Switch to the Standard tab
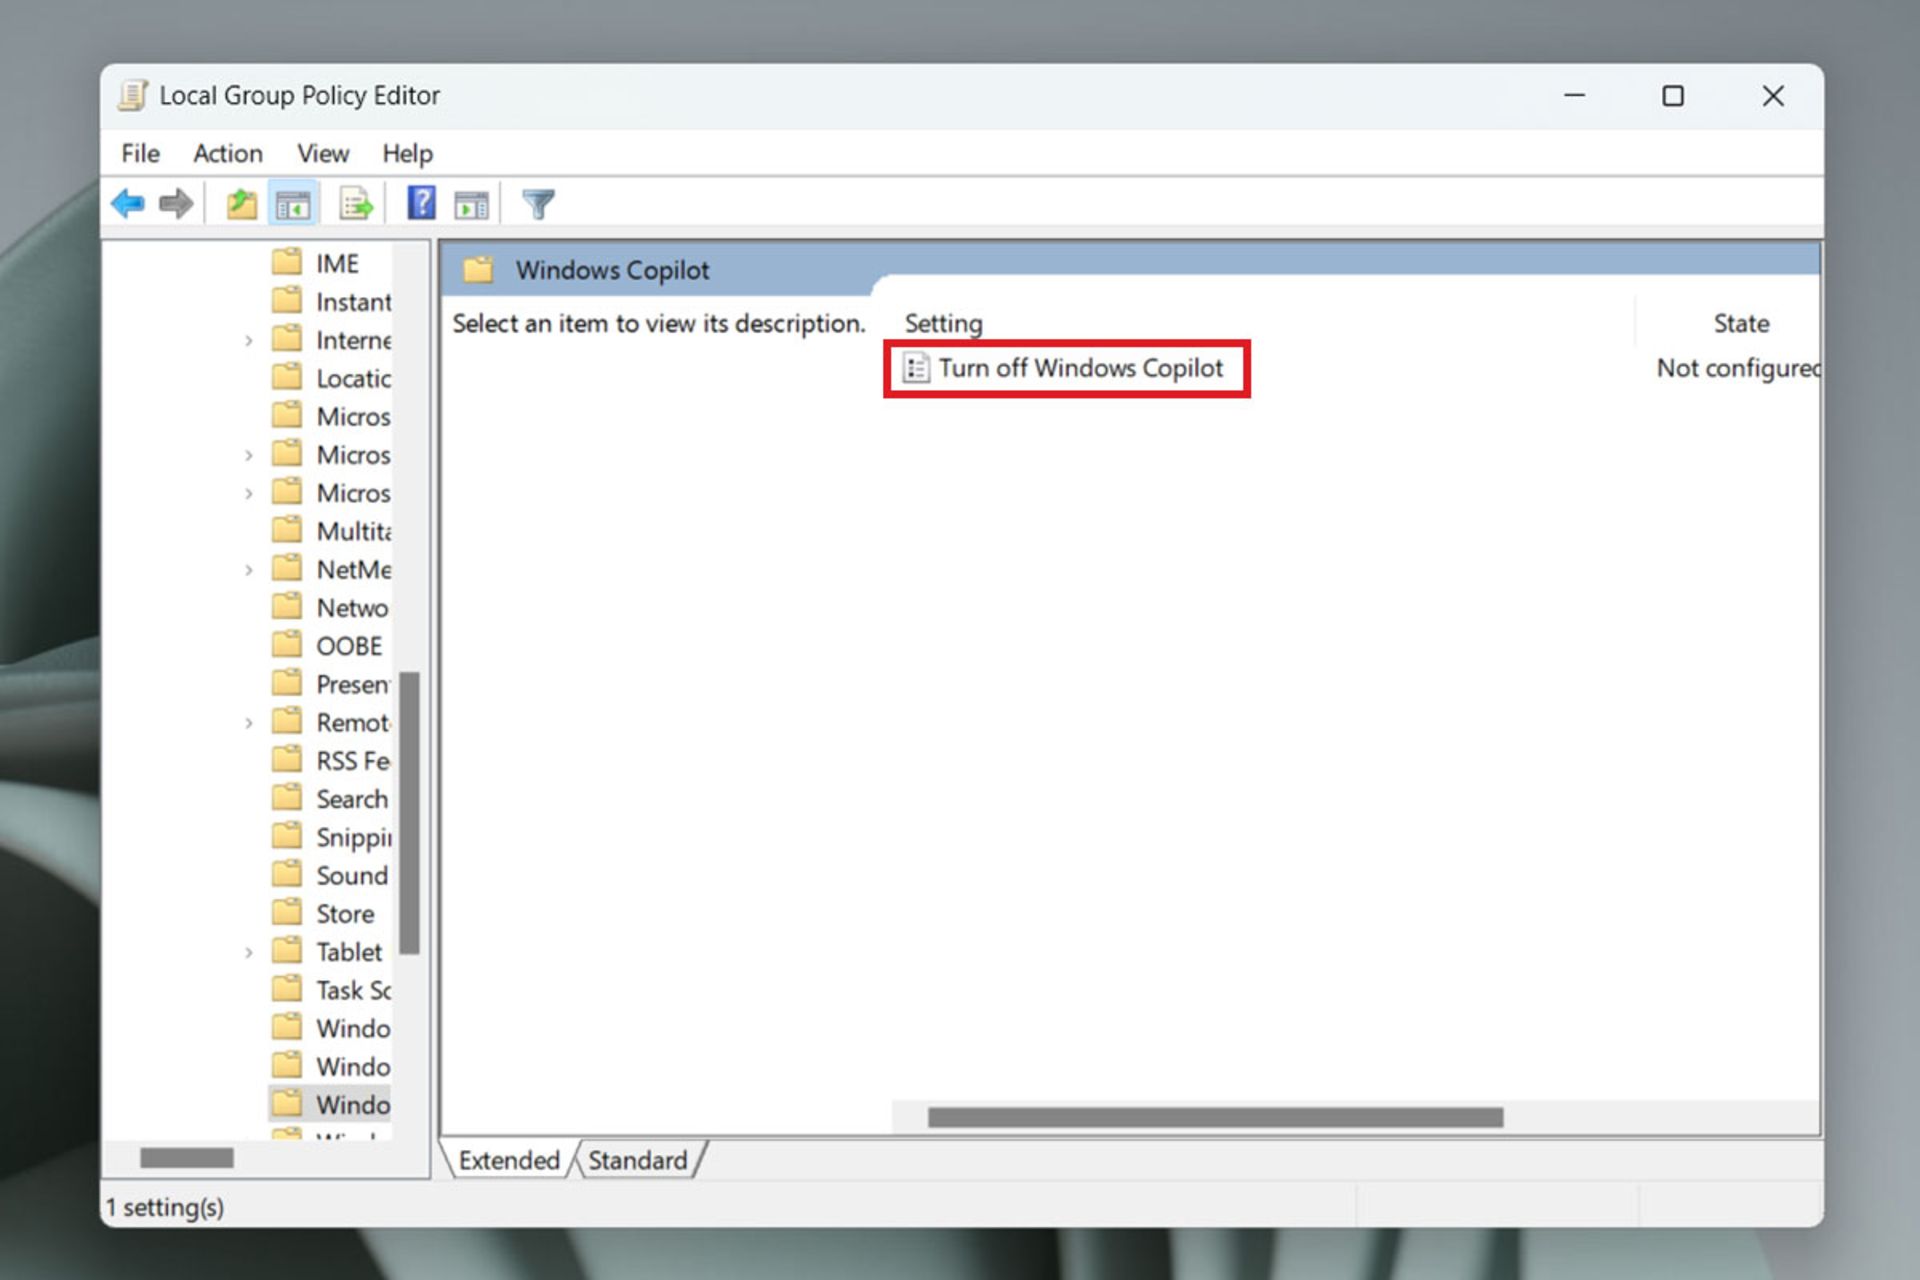Image resolution: width=1920 pixels, height=1280 pixels. (x=638, y=1160)
